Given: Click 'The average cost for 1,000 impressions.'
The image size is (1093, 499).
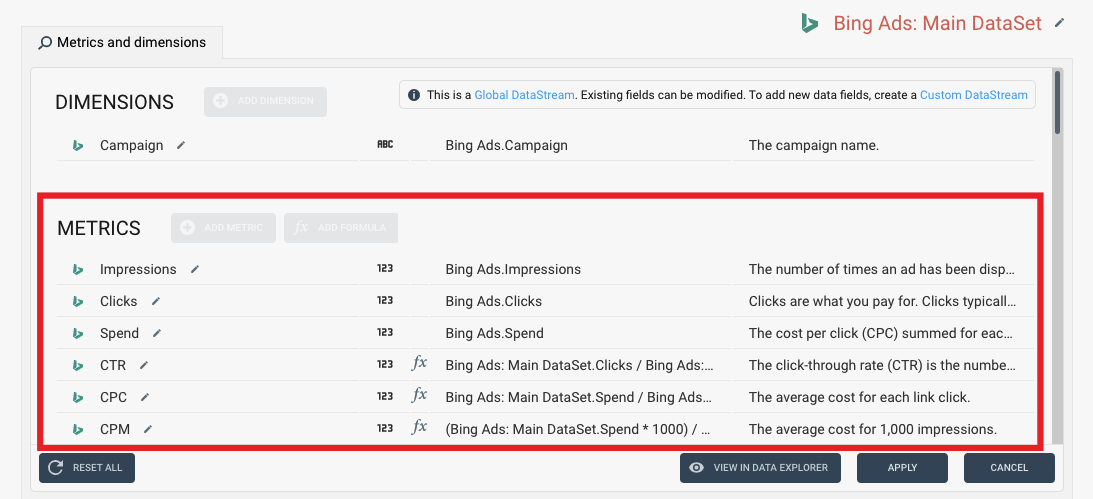Looking at the screenshot, I should (873, 429).
